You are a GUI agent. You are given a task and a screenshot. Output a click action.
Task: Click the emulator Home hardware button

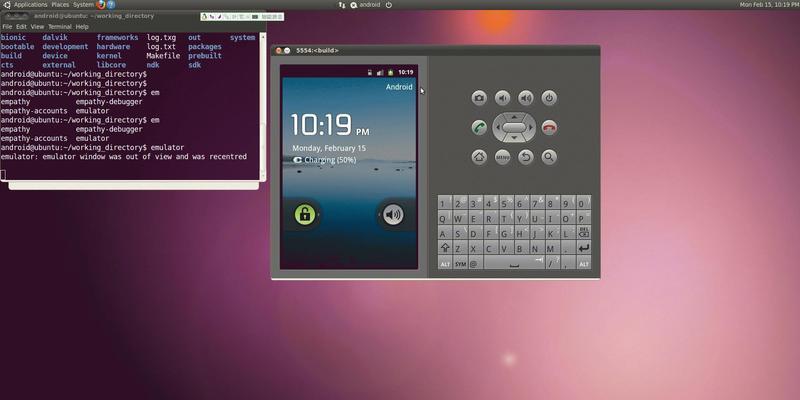(479, 157)
